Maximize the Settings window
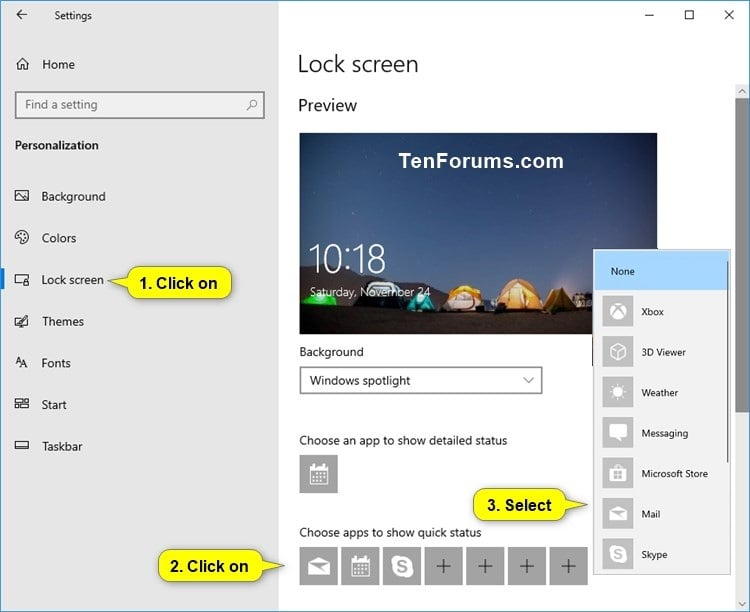 click(689, 15)
